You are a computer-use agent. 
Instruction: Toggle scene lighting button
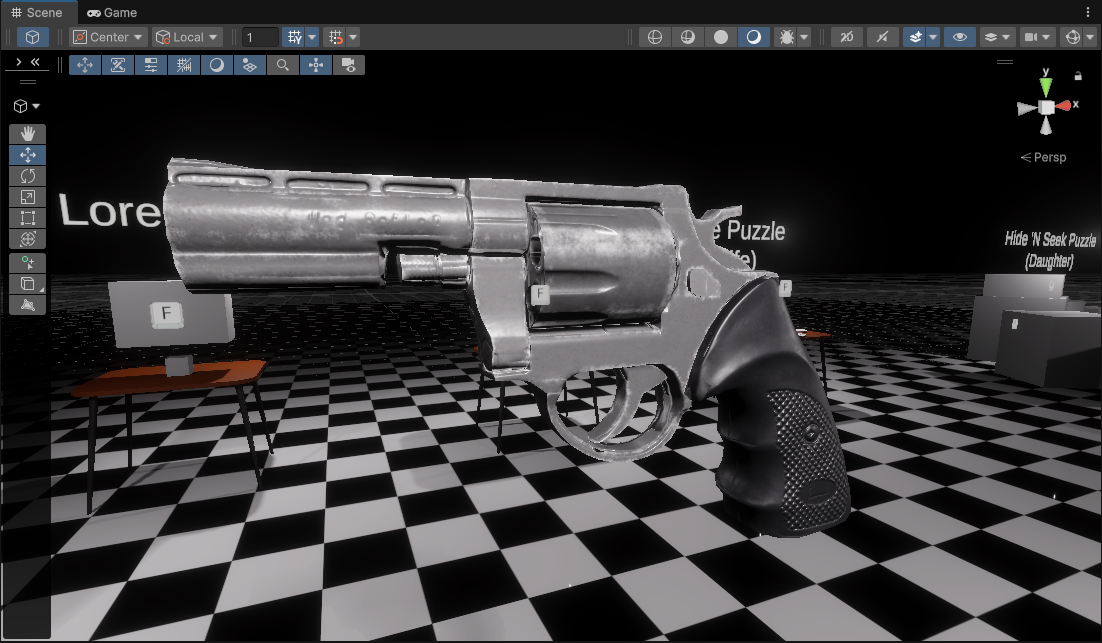pos(882,37)
